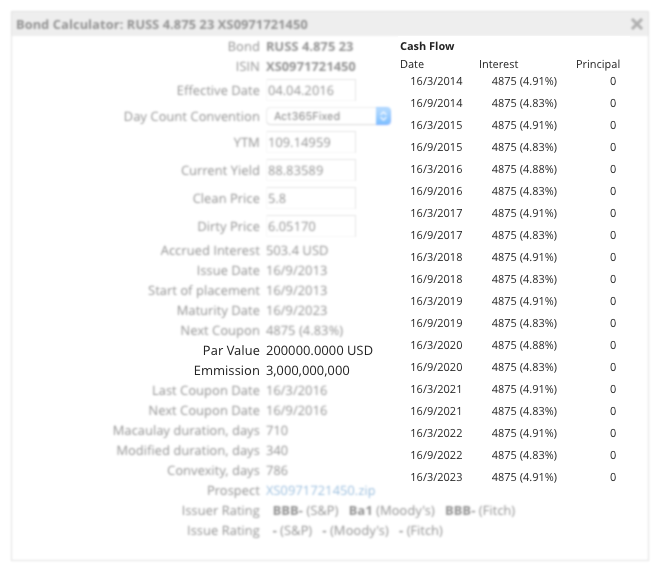The height and width of the screenshot is (572, 660).
Task: Select cash flow date 16/9/2021
Action: 436,411
